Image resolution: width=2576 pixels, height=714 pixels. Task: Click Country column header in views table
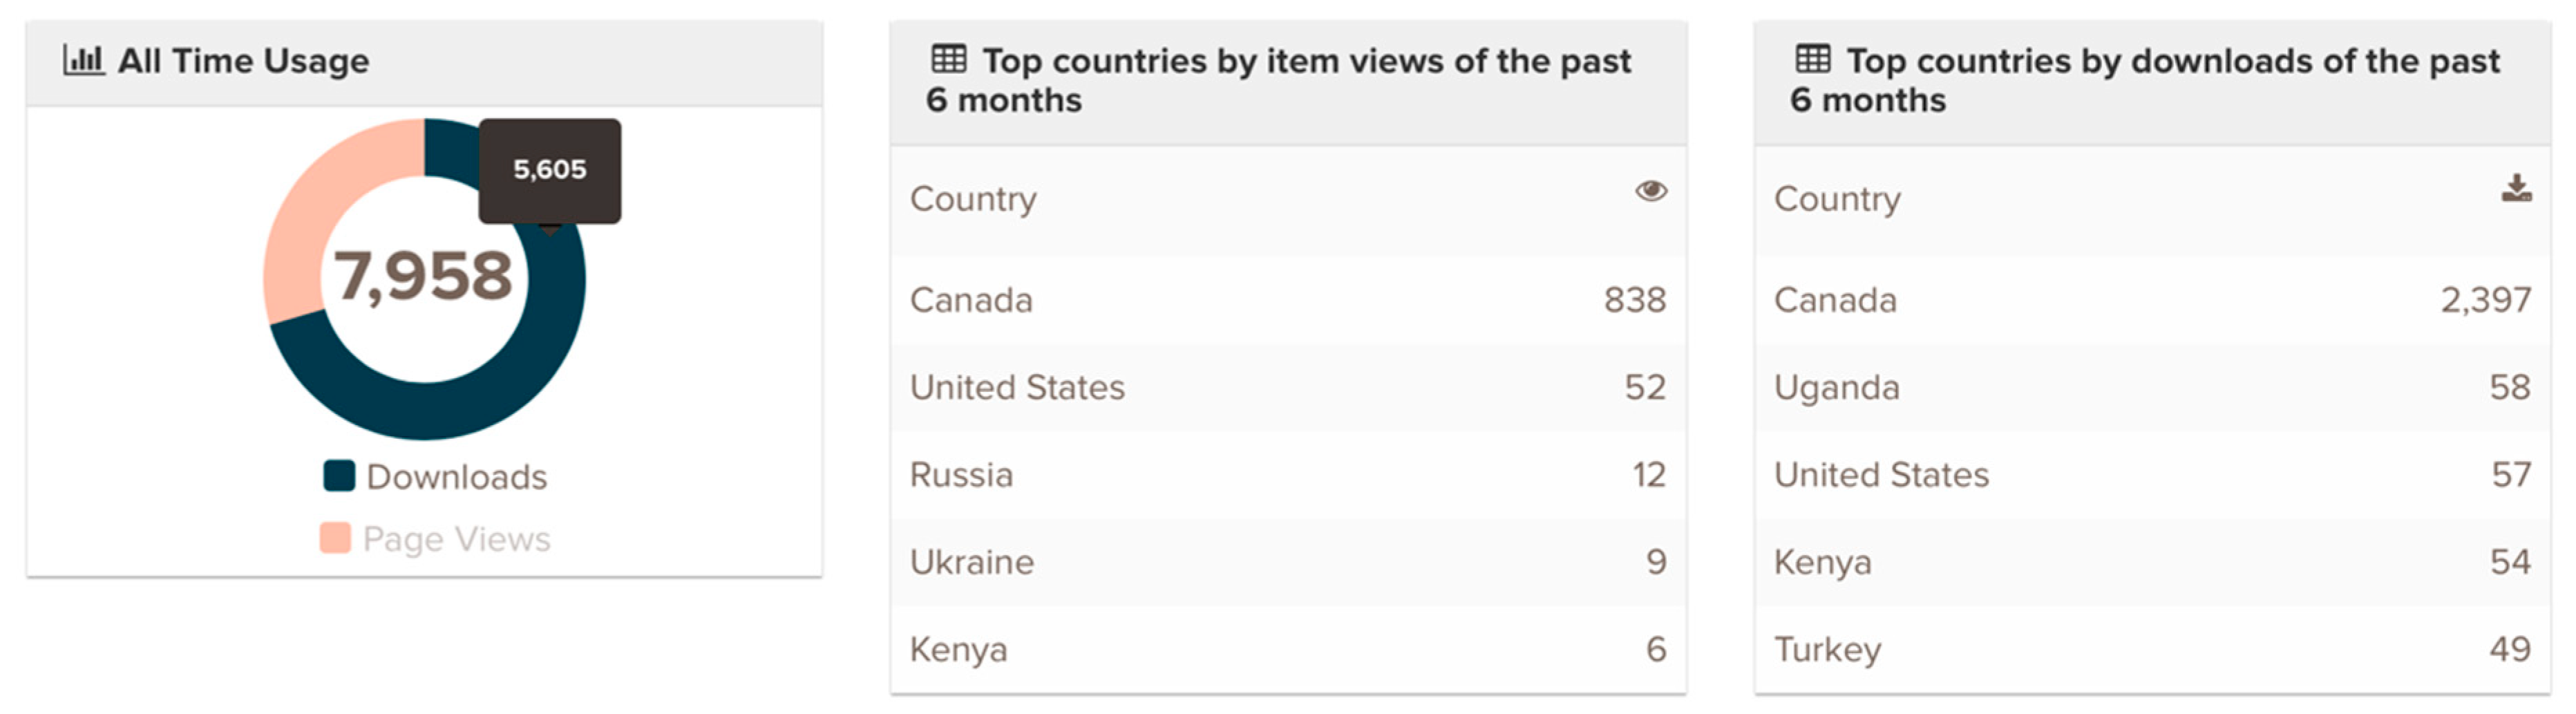(973, 199)
